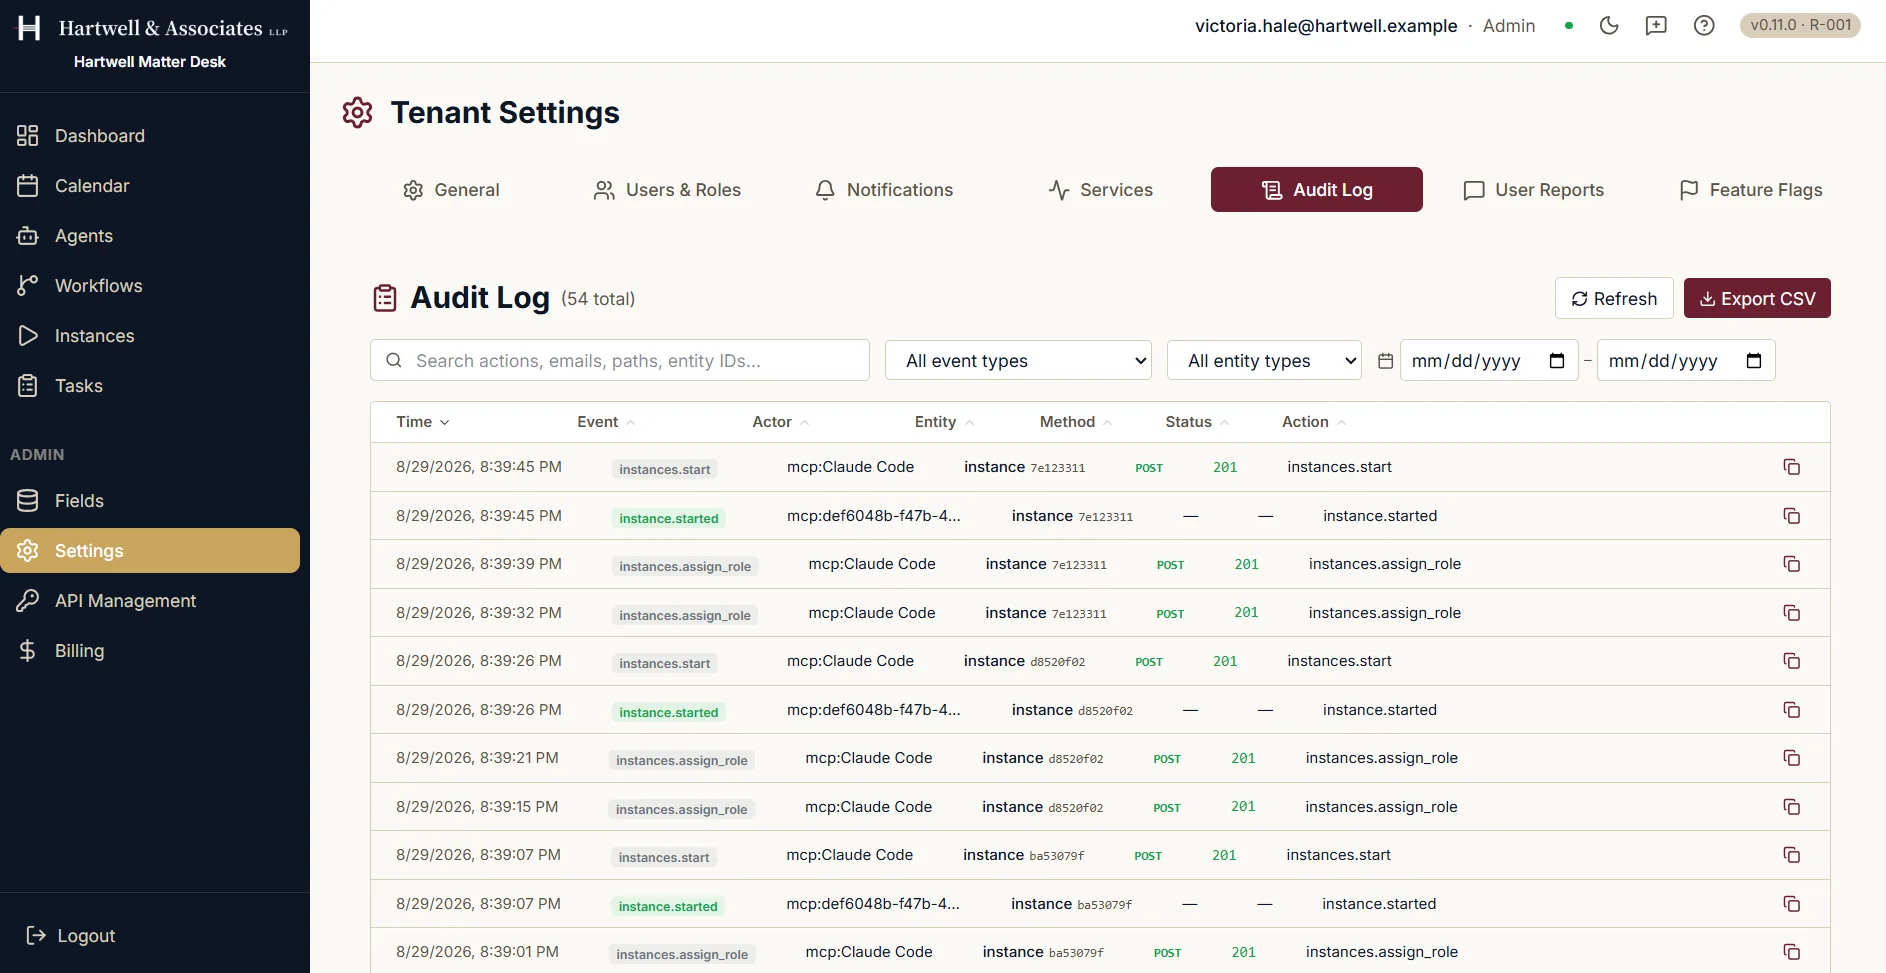
Task: Click instance.started badge at 8:39:45 PM
Action: pyautogui.click(x=669, y=518)
